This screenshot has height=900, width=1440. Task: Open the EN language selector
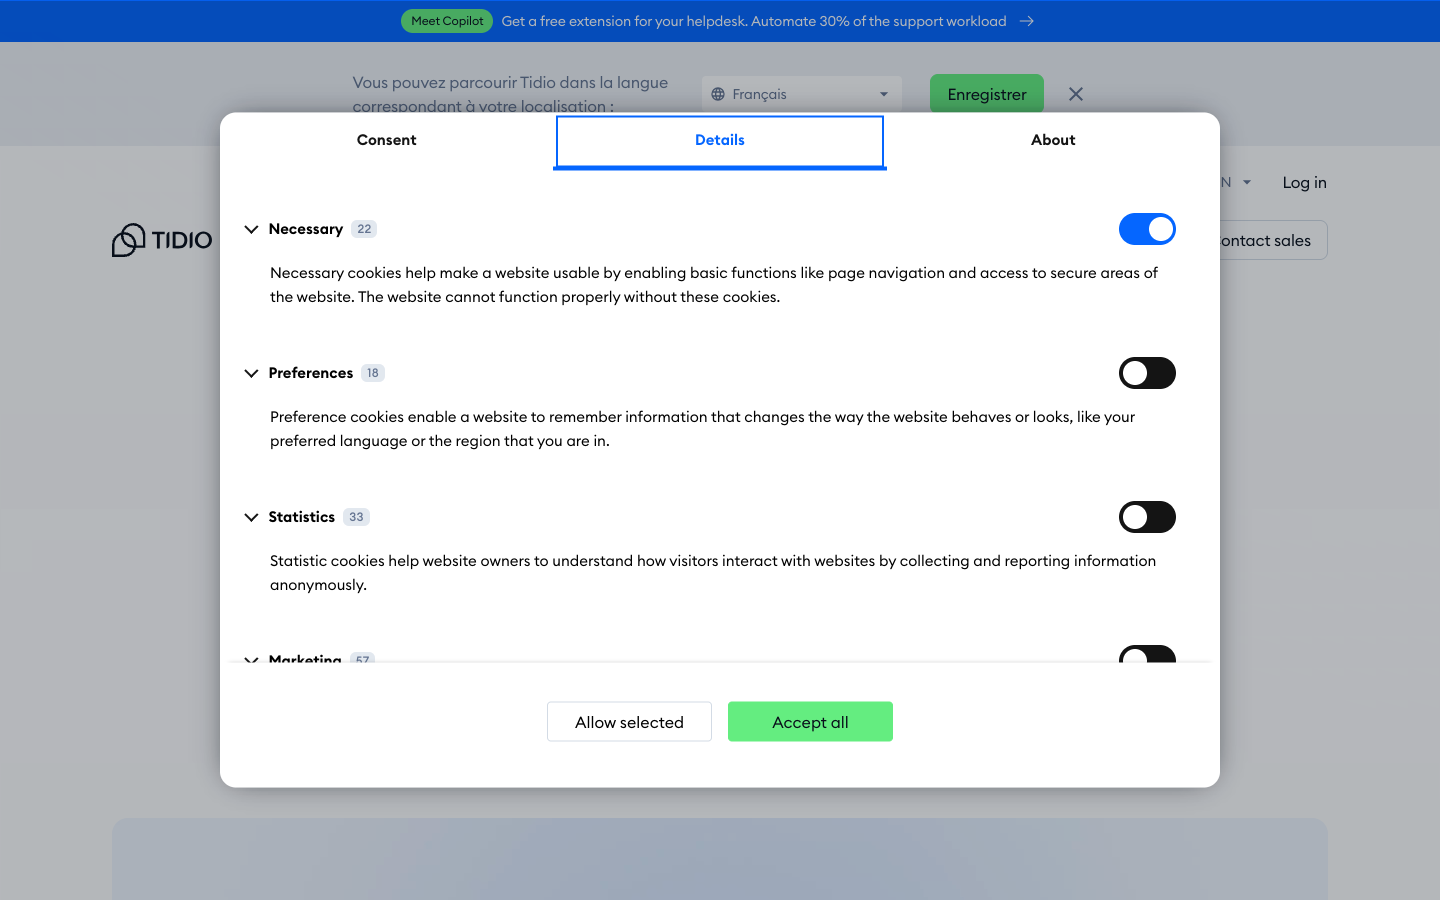[x=1232, y=182]
